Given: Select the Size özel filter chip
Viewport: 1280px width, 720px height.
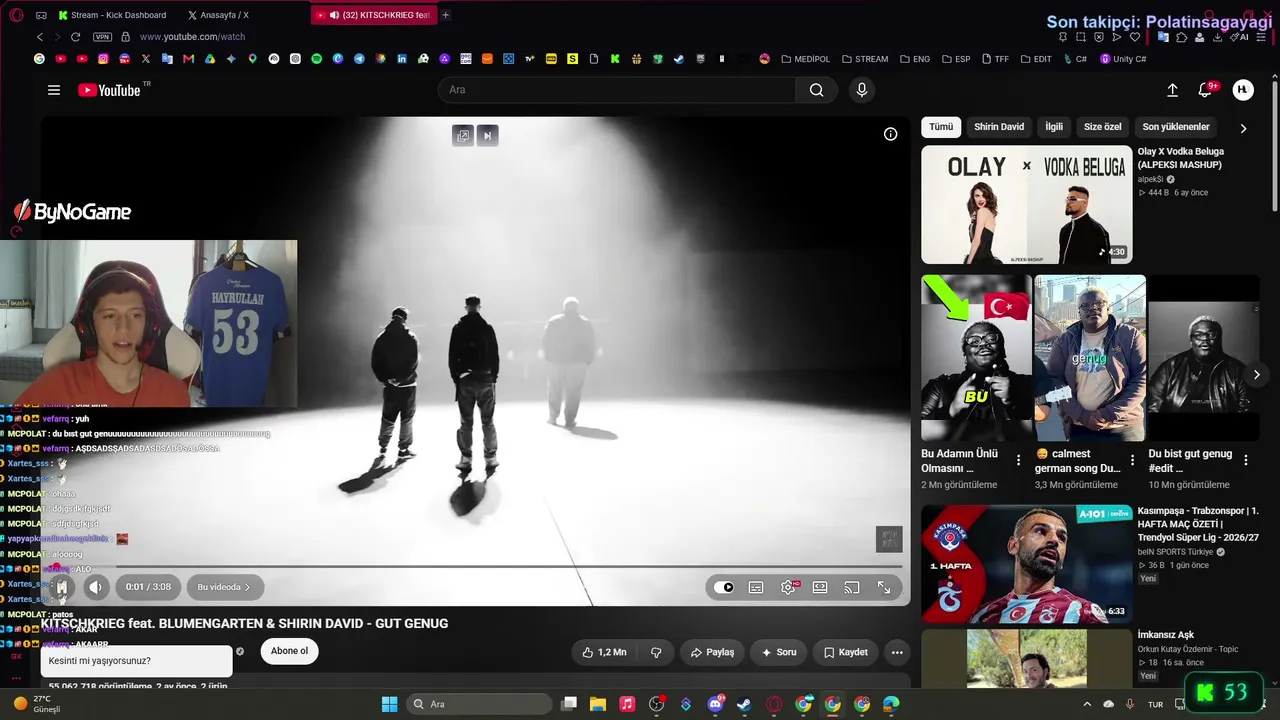Looking at the screenshot, I should click(x=1103, y=127).
